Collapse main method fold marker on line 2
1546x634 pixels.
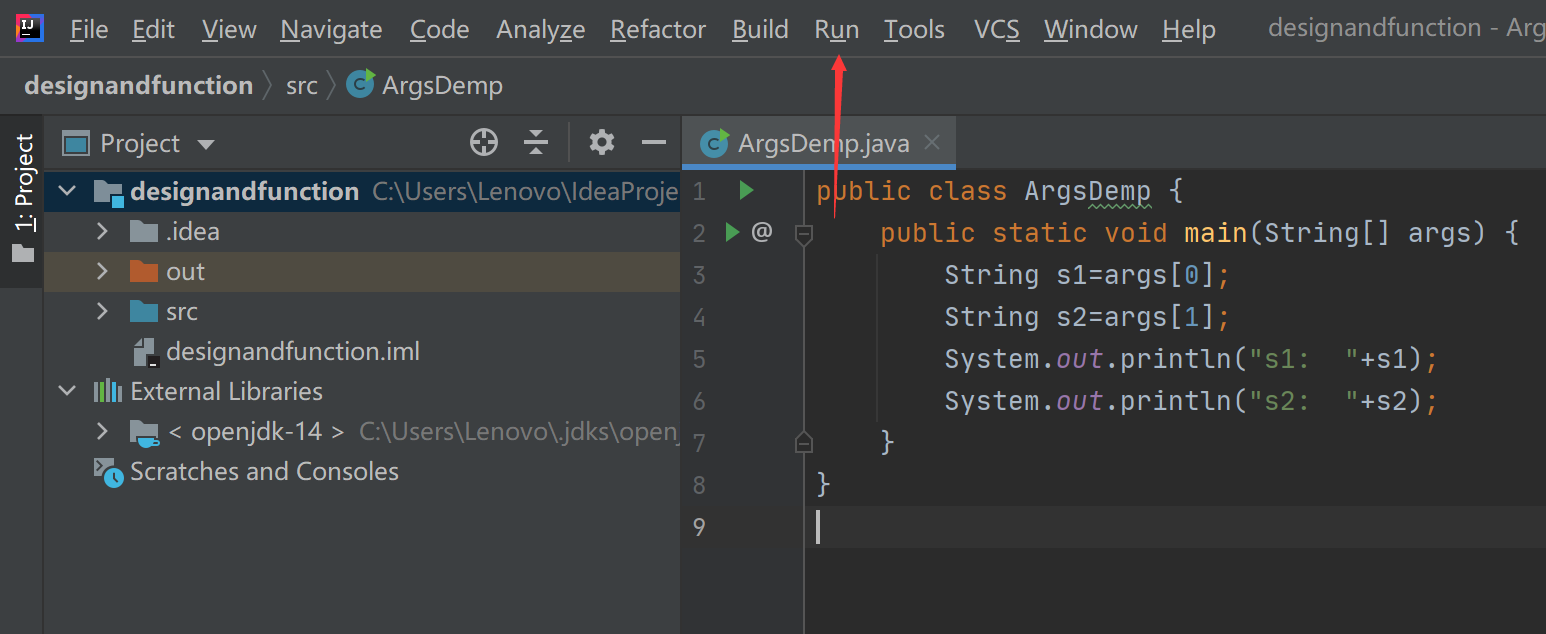(803, 234)
